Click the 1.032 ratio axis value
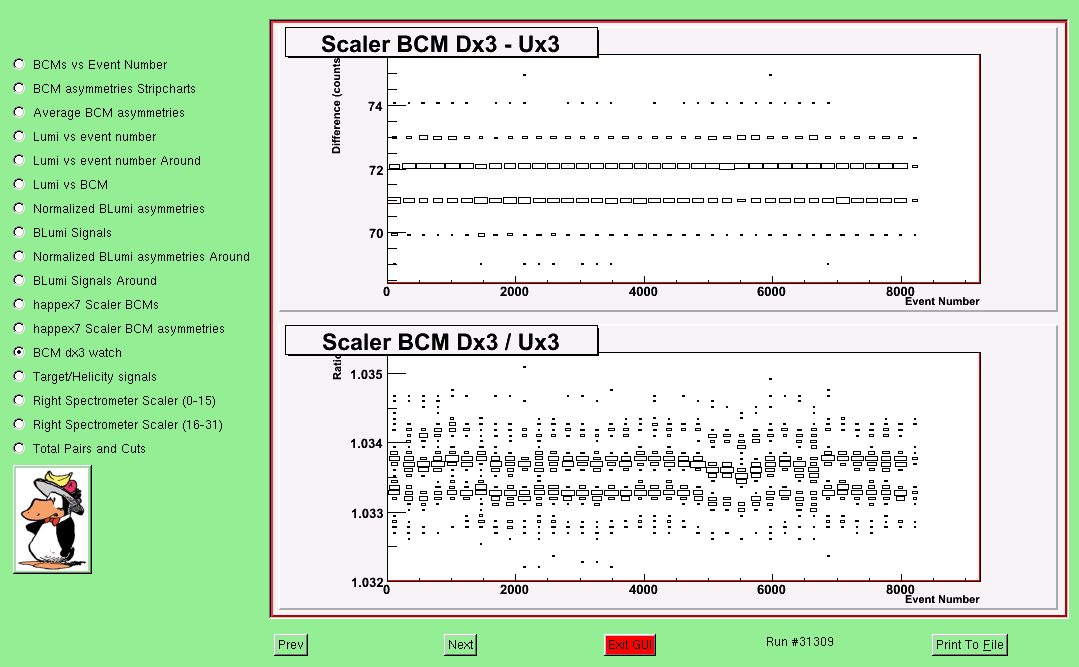The image size is (1079, 667). 366,583
